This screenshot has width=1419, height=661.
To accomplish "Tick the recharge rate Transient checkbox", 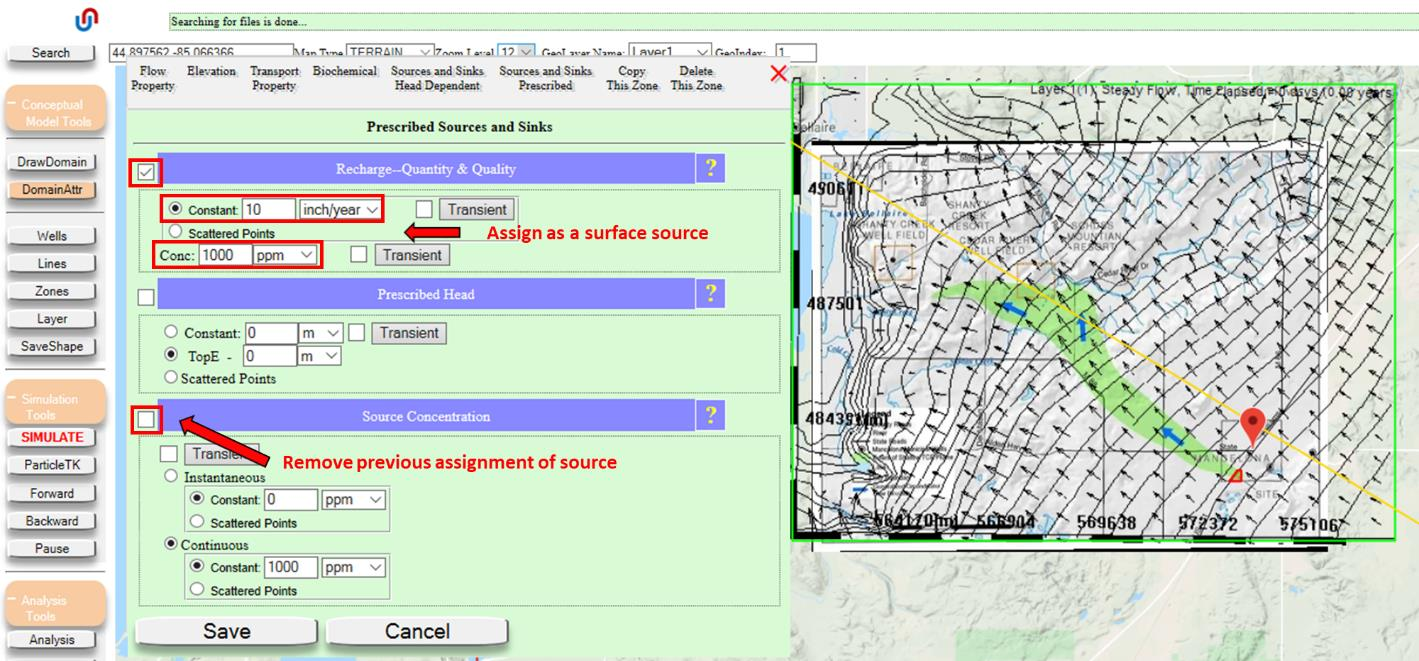I will point(425,209).
